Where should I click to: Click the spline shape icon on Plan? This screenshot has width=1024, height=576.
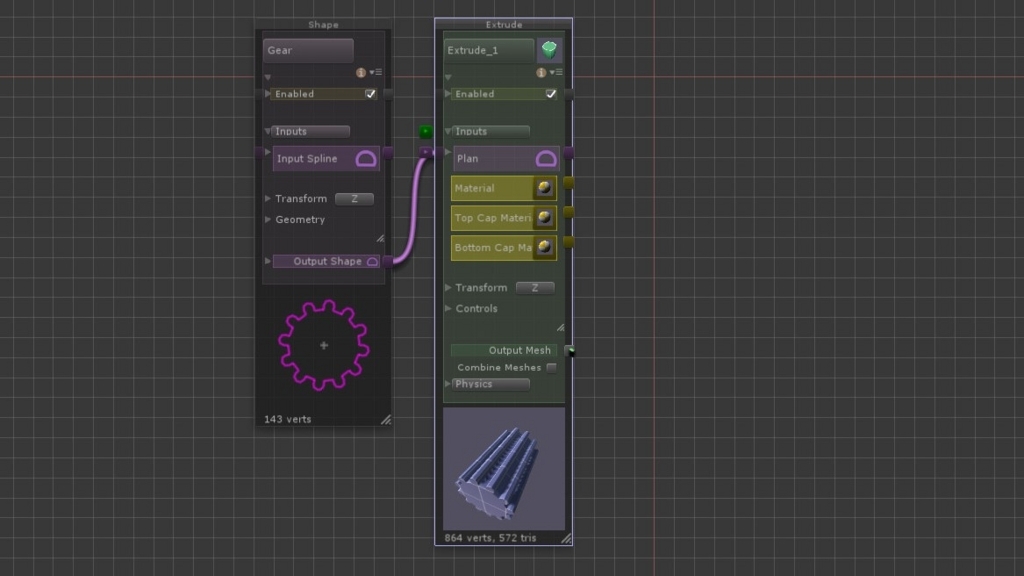point(546,159)
